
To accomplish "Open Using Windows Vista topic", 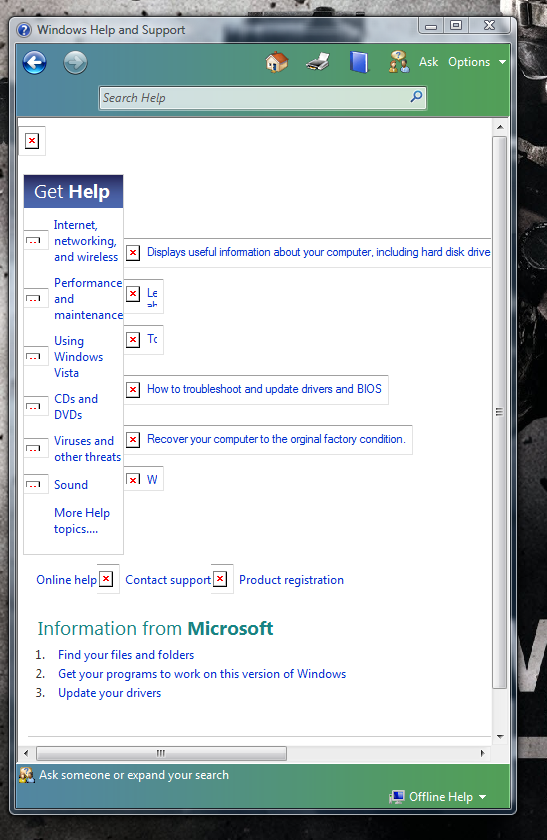I will tap(78, 357).
